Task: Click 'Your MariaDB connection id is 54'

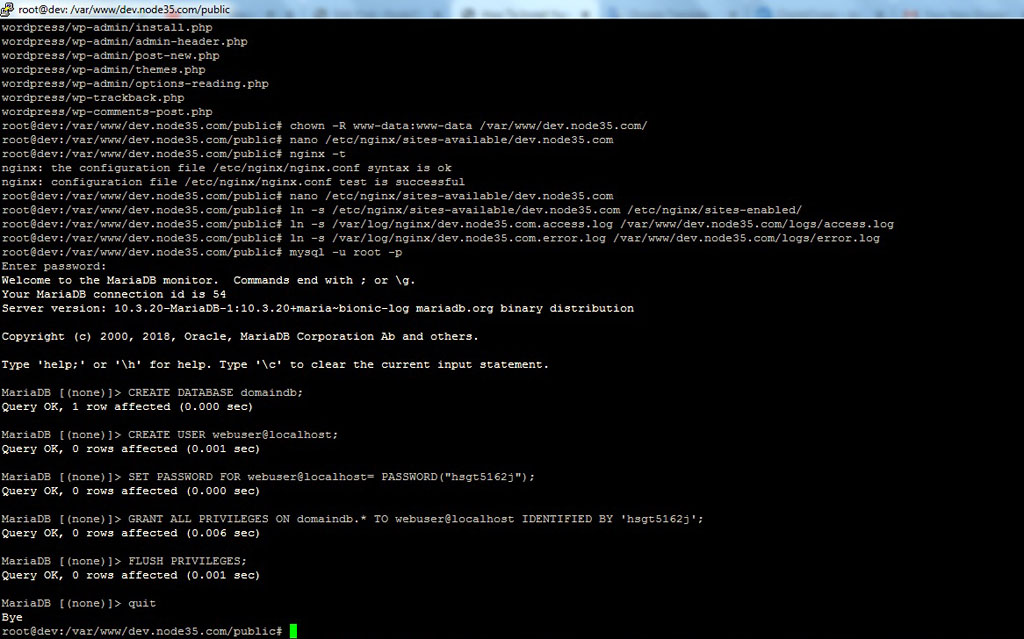Action: pos(114,295)
